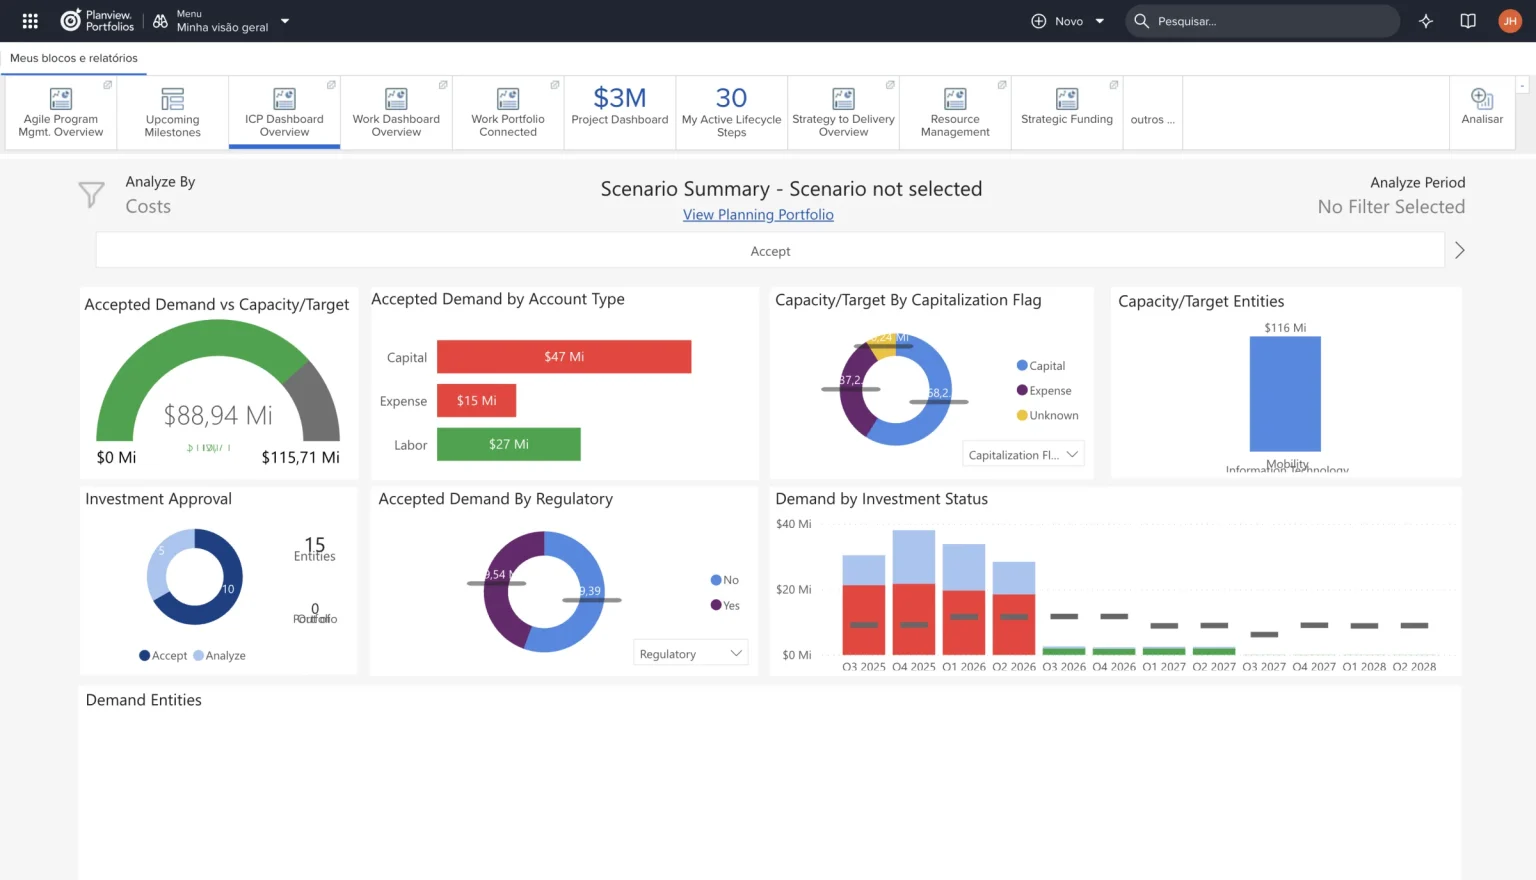Open Agile Program Mgmt. Overview tile
This screenshot has height=880, width=1536.
pos(61,113)
